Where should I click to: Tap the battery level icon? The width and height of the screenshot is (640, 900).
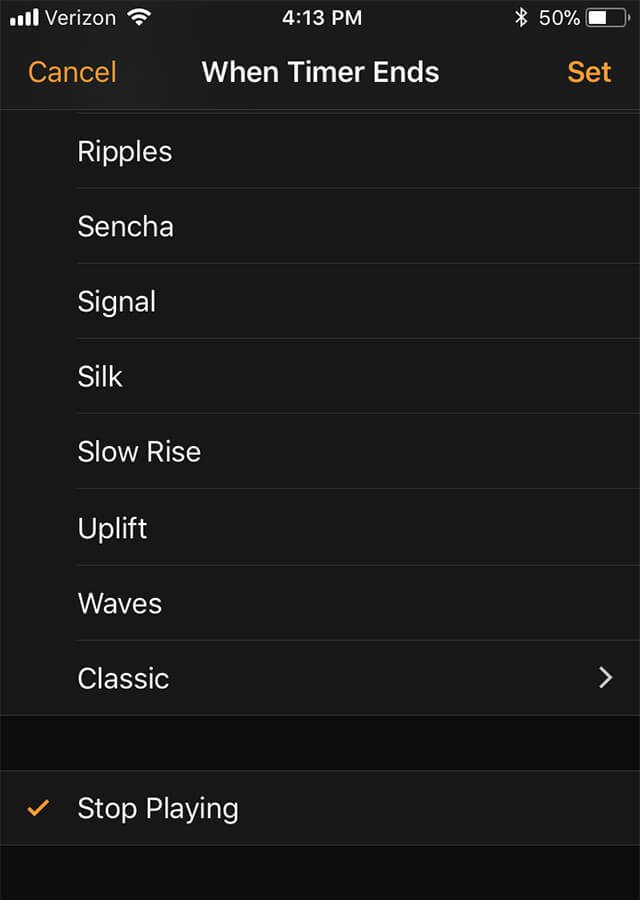pyautogui.click(x=609, y=18)
